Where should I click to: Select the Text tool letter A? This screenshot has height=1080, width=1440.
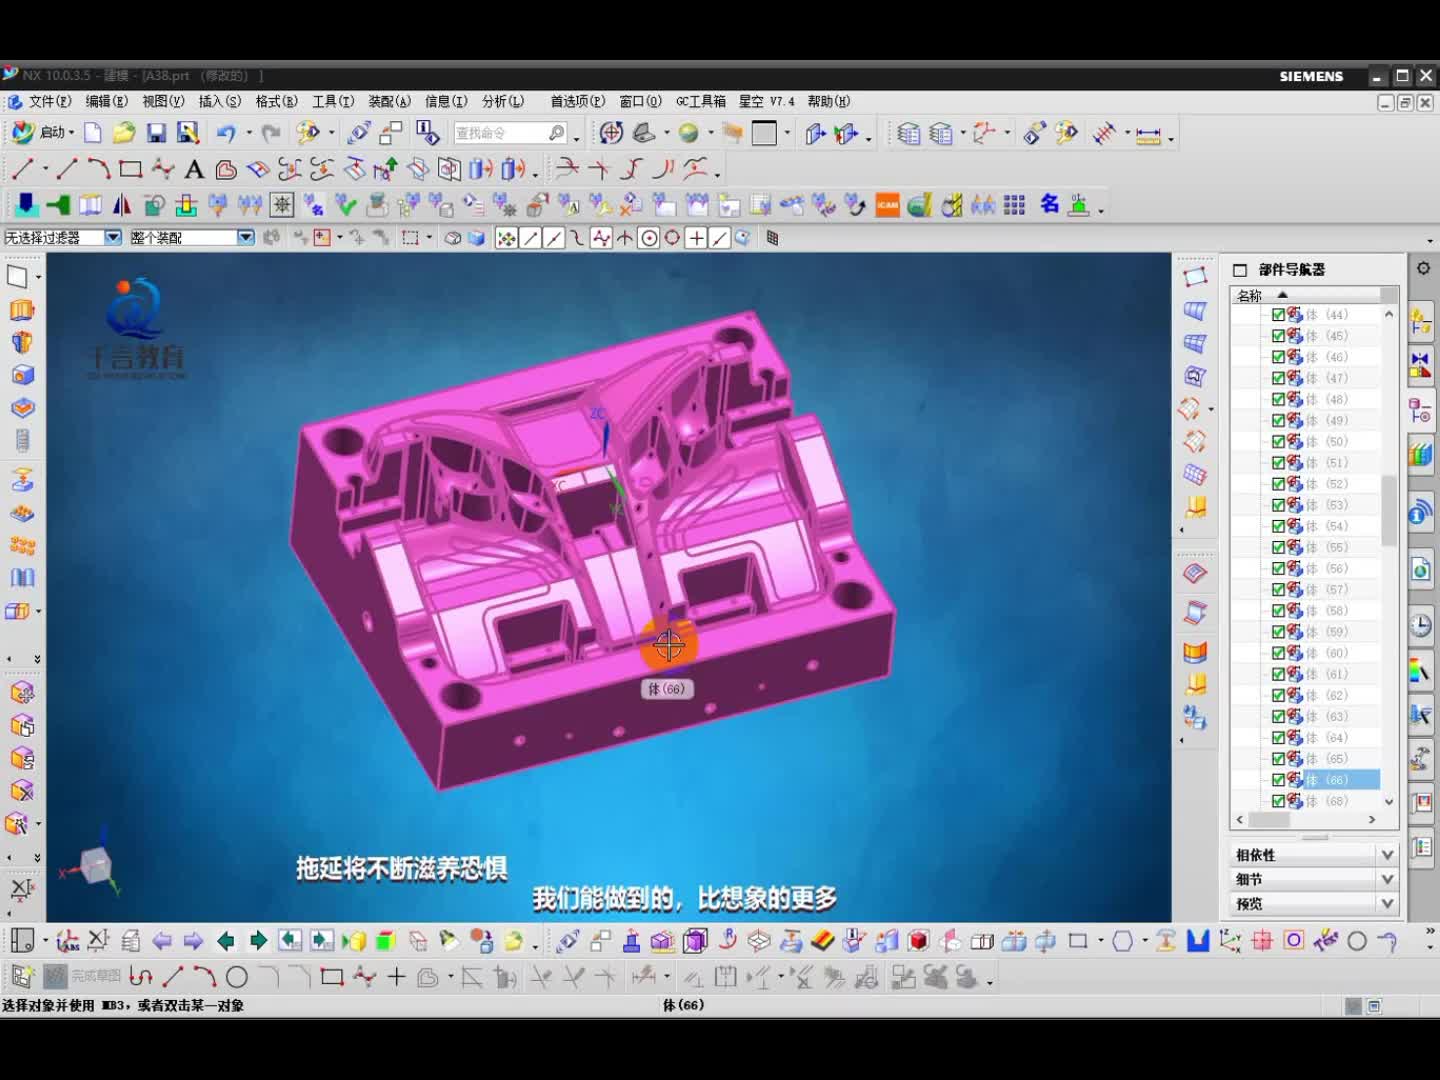tap(194, 169)
